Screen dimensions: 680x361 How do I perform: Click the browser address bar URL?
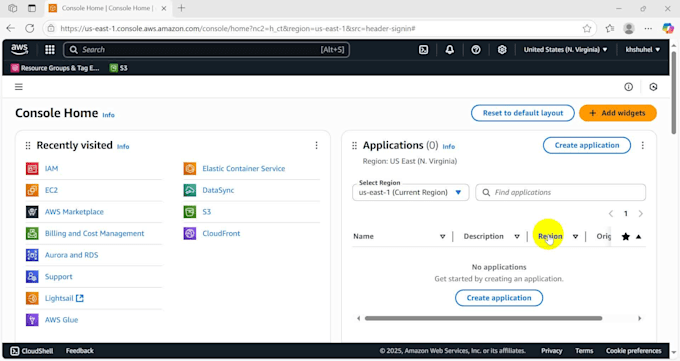[x=238, y=28]
